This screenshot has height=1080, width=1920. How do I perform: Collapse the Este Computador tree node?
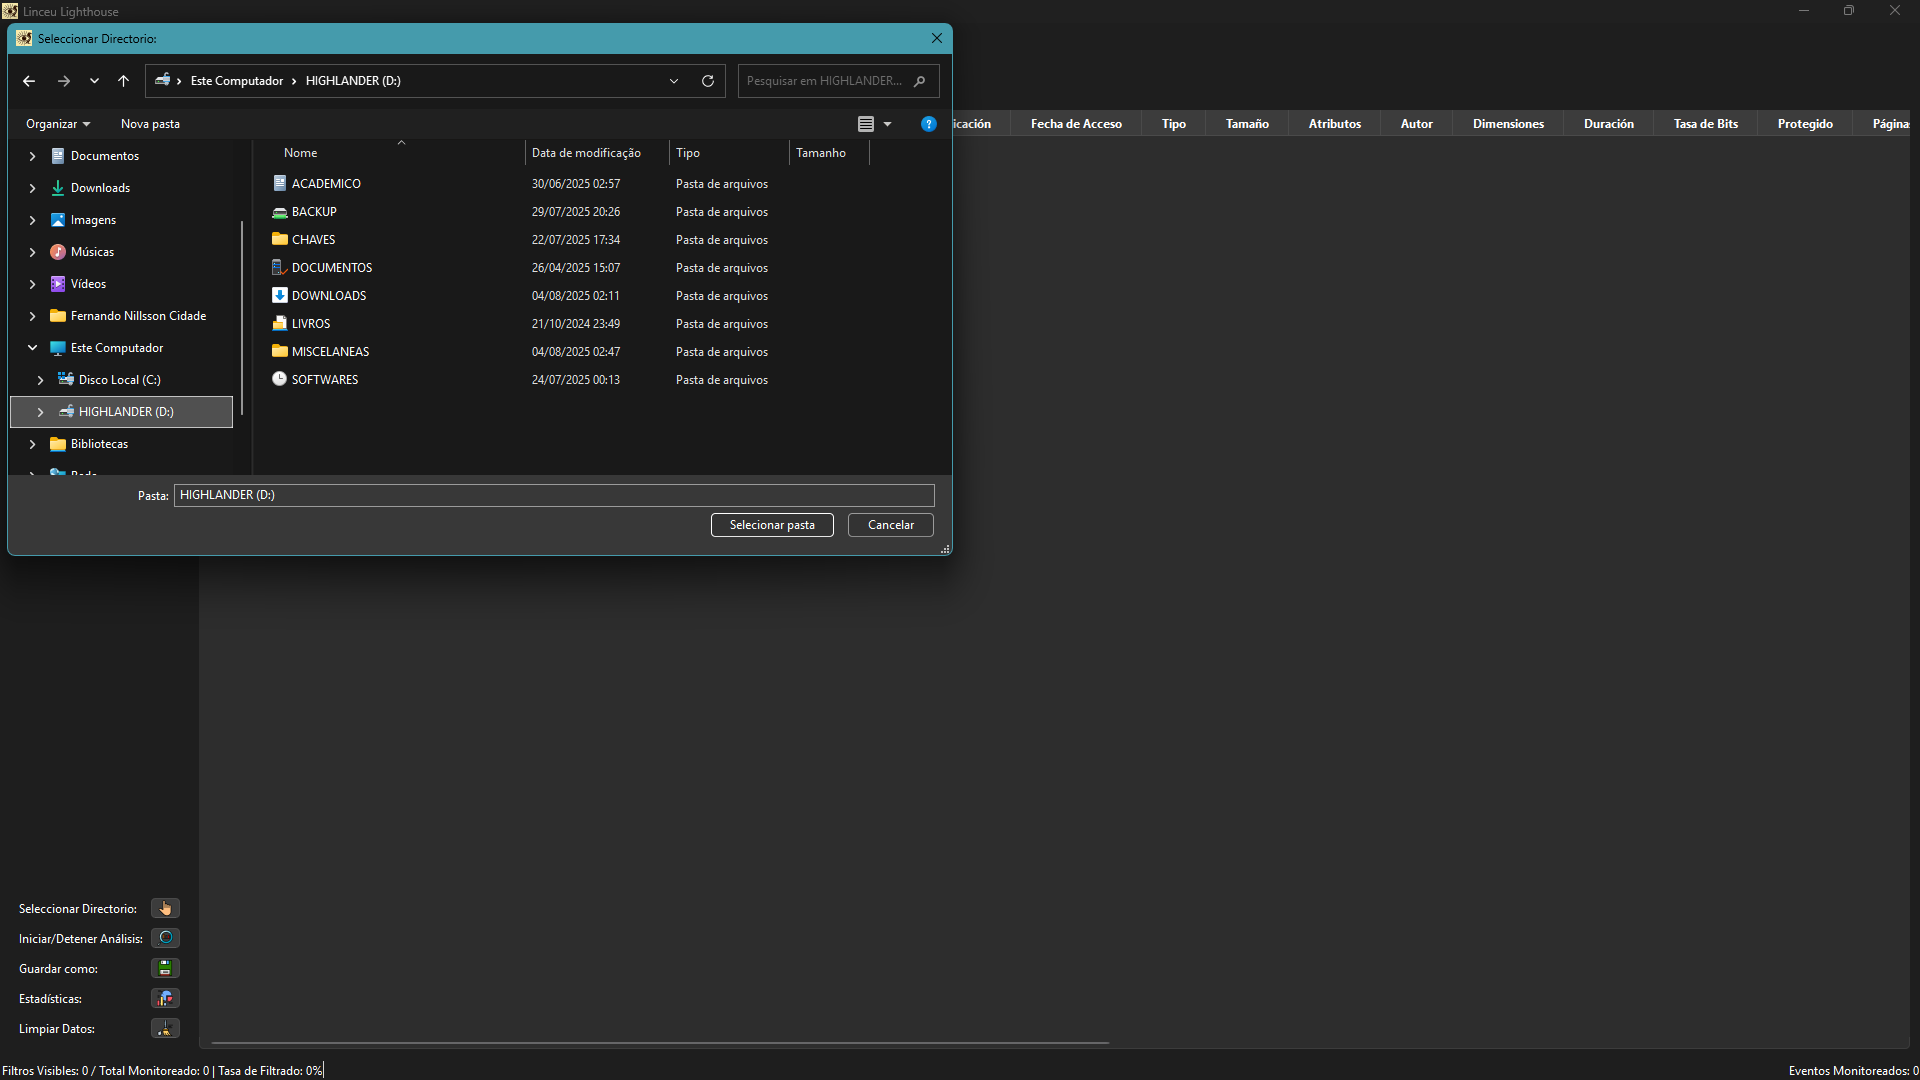click(32, 348)
